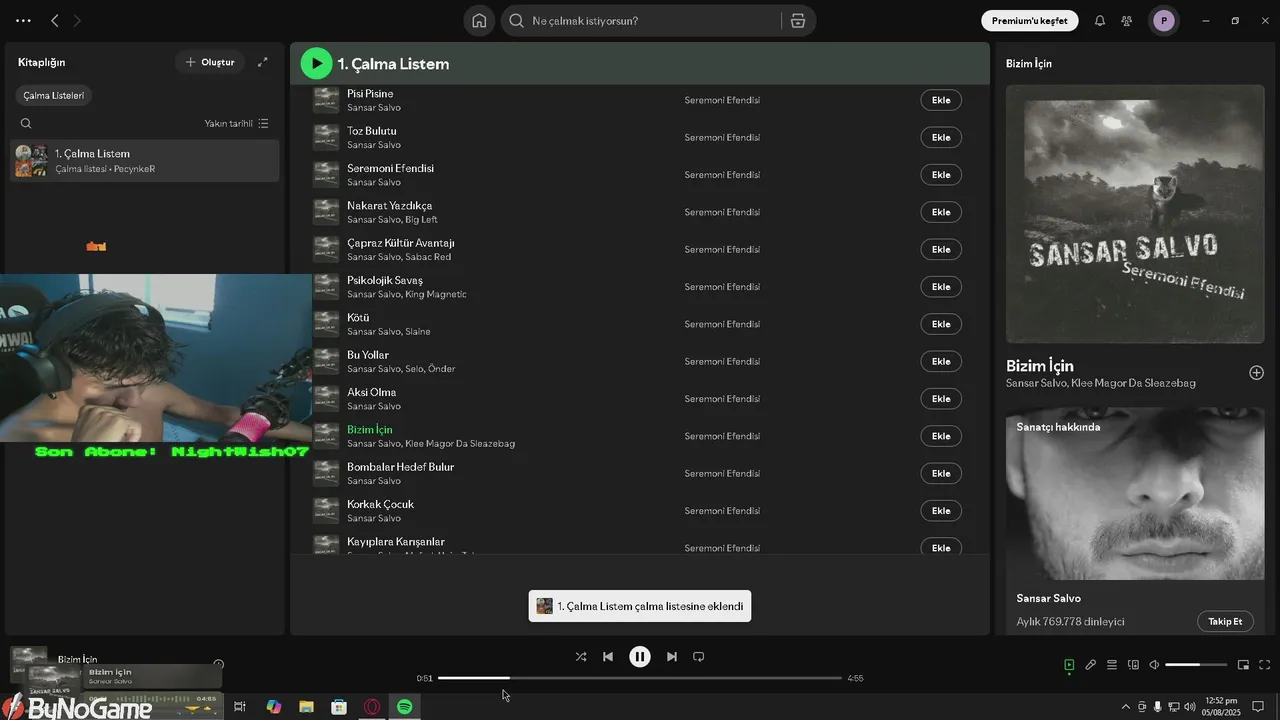
Task: Open the mini player icon
Action: (1243, 665)
